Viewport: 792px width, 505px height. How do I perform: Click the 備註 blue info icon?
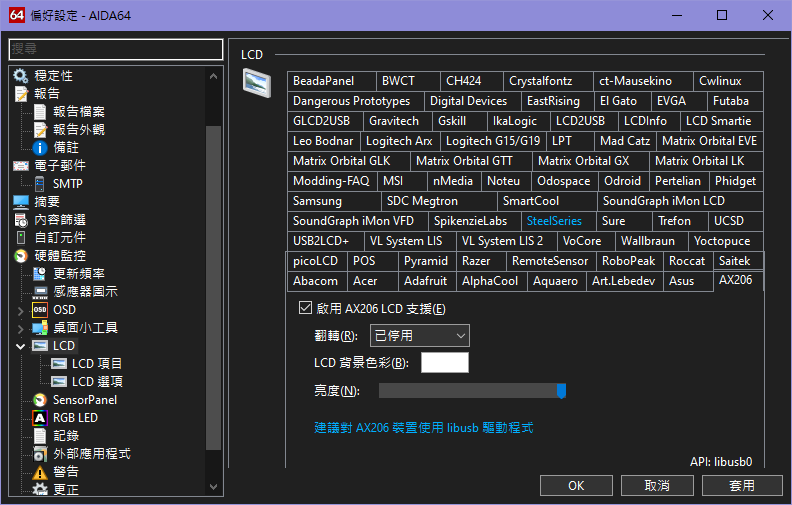[x=40, y=147]
